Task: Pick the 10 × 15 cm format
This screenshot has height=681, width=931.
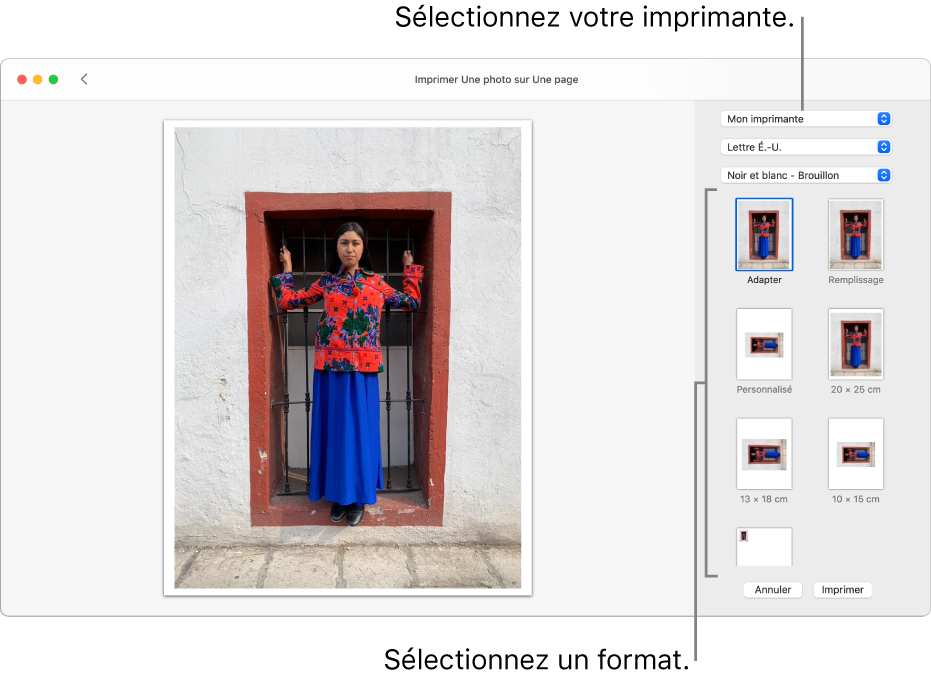Action: tap(855, 453)
